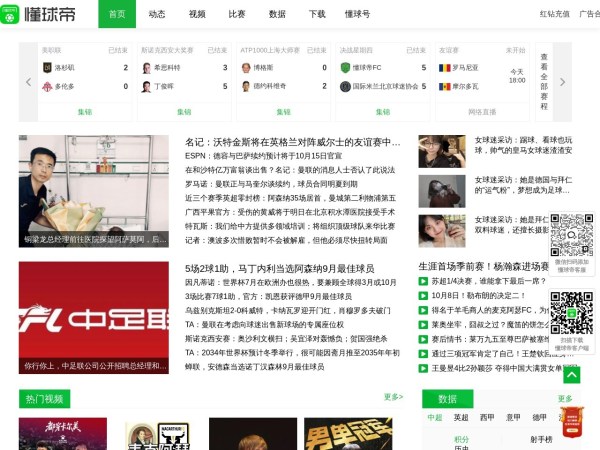Open the 数据 navigation item
Viewport: 600px width, 450px height.
277,14
